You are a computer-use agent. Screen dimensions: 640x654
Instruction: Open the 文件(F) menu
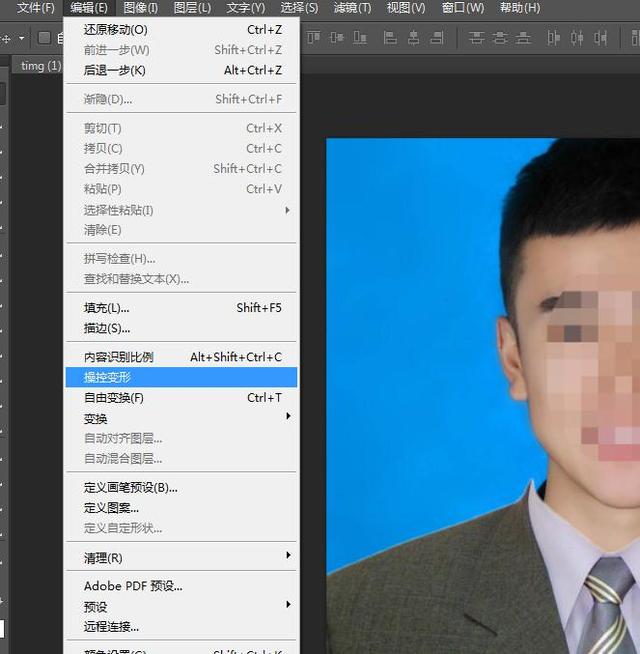[x=36, y=8]
